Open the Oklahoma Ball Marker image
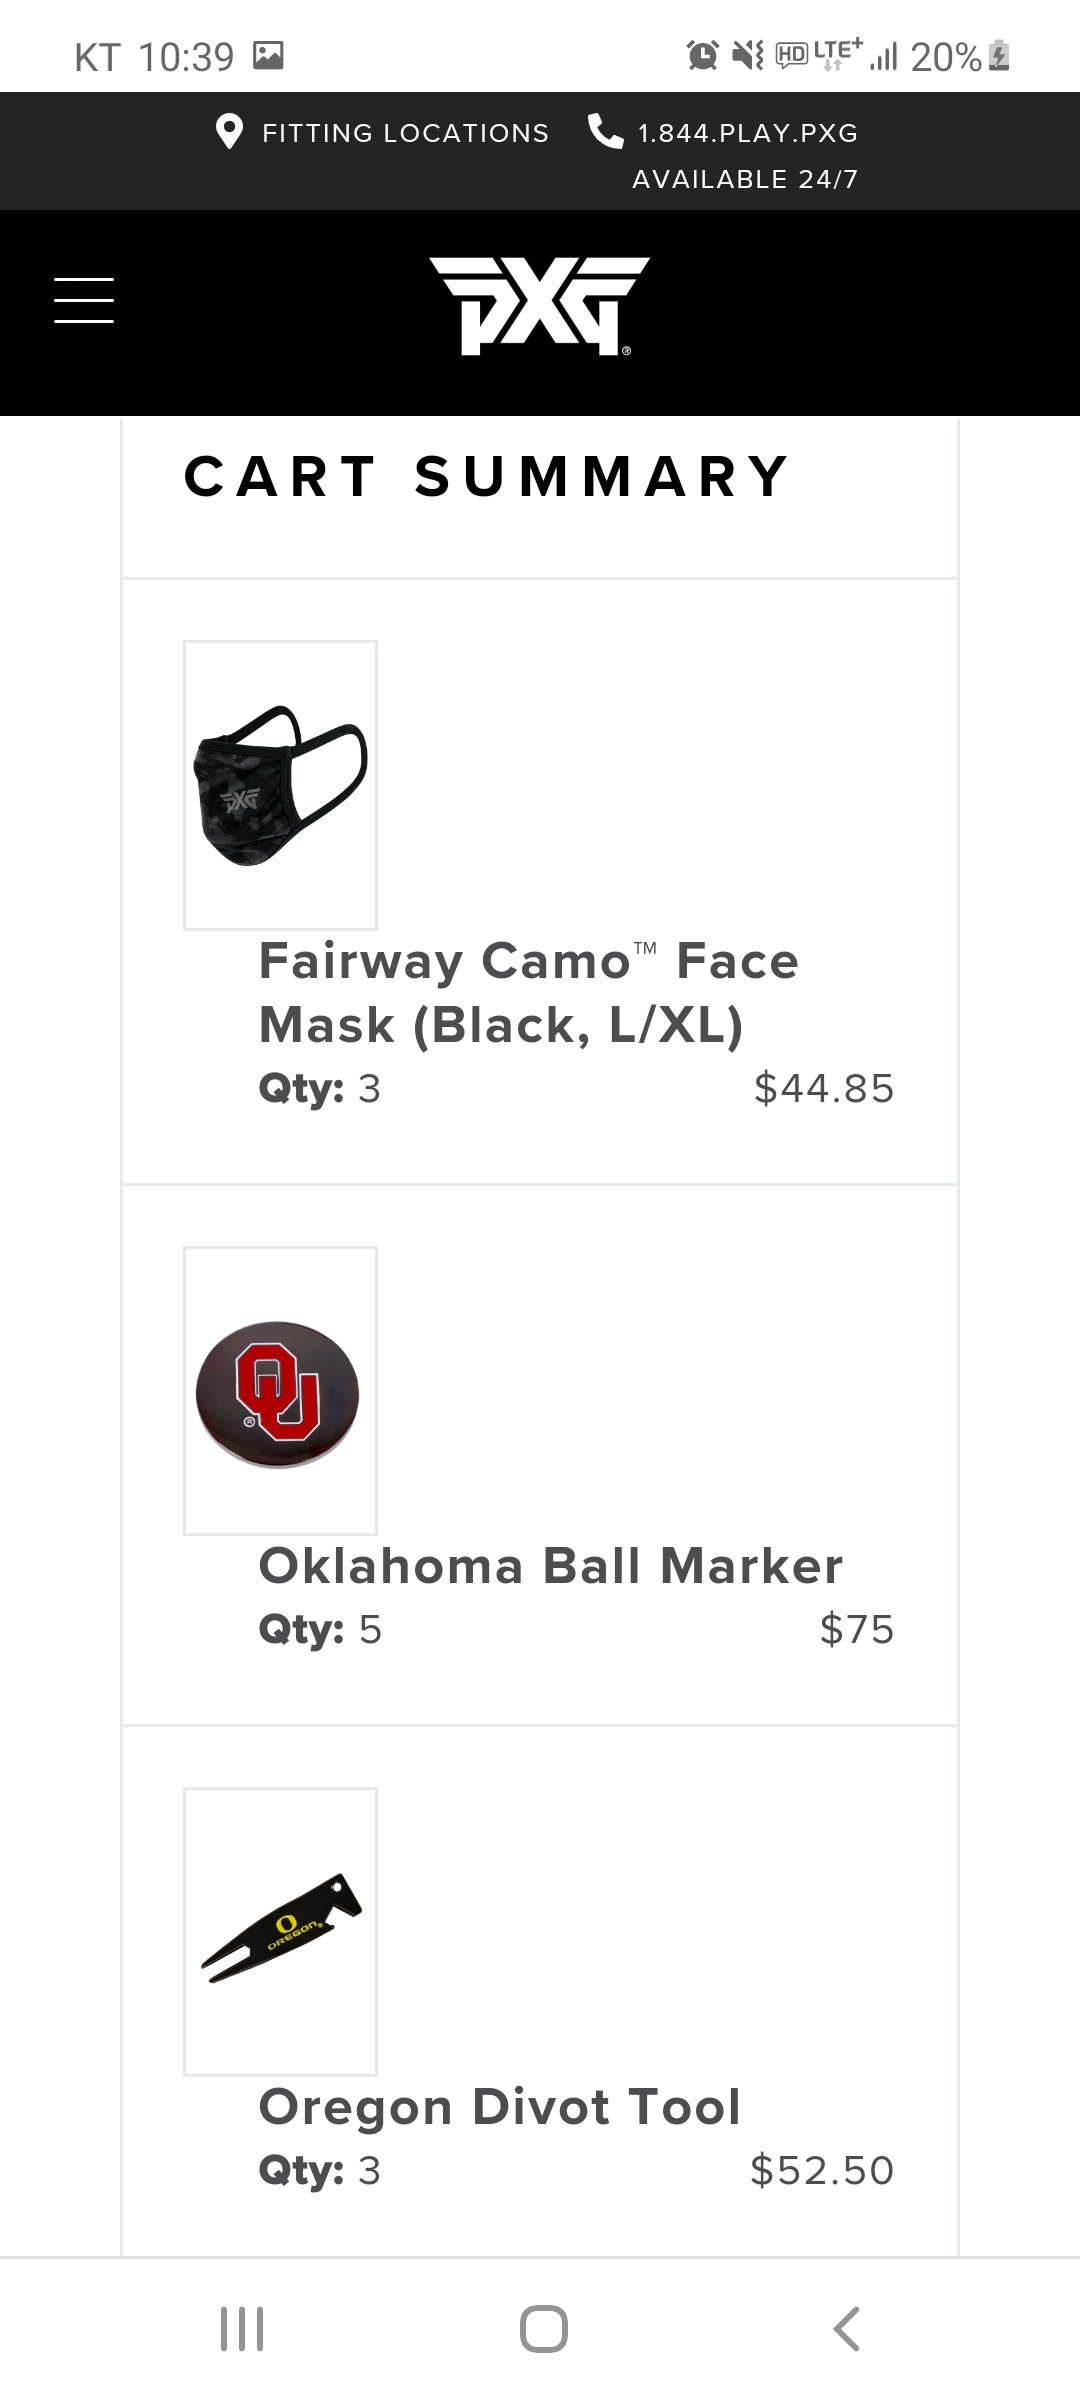The width and height of the screenshot is (1080, 2400). tap(280, 1390)
